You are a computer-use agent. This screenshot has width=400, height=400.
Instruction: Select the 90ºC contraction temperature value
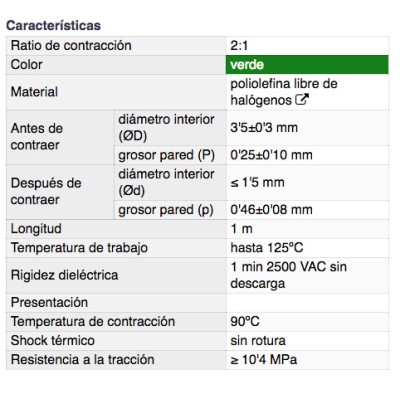pos(245,322)
